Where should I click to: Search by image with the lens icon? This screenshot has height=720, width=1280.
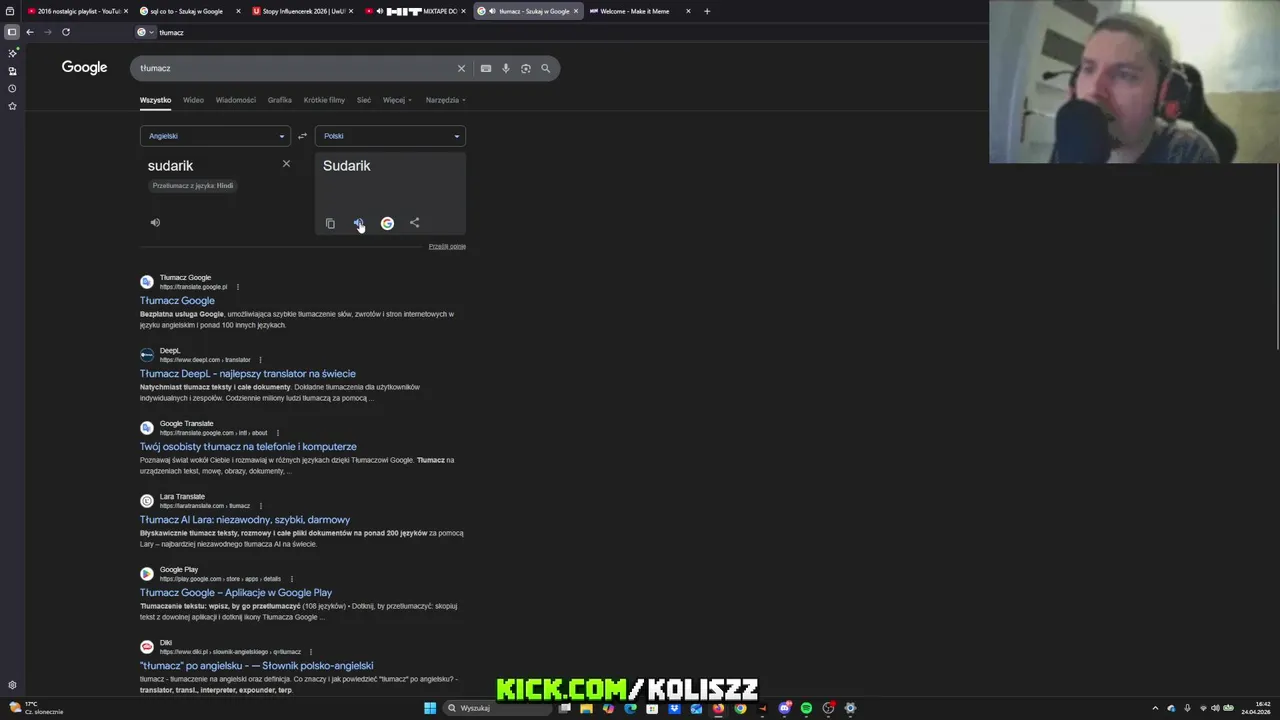point(526,68)
